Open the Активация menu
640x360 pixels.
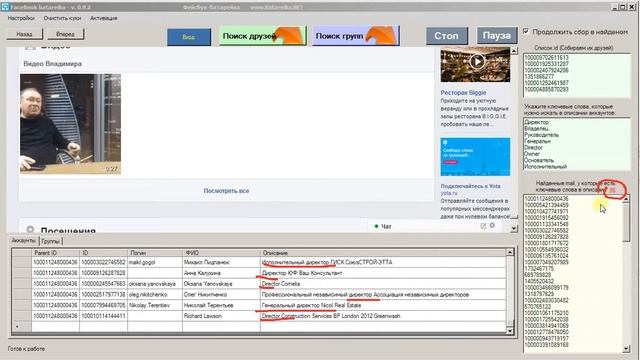coord(104,18)
